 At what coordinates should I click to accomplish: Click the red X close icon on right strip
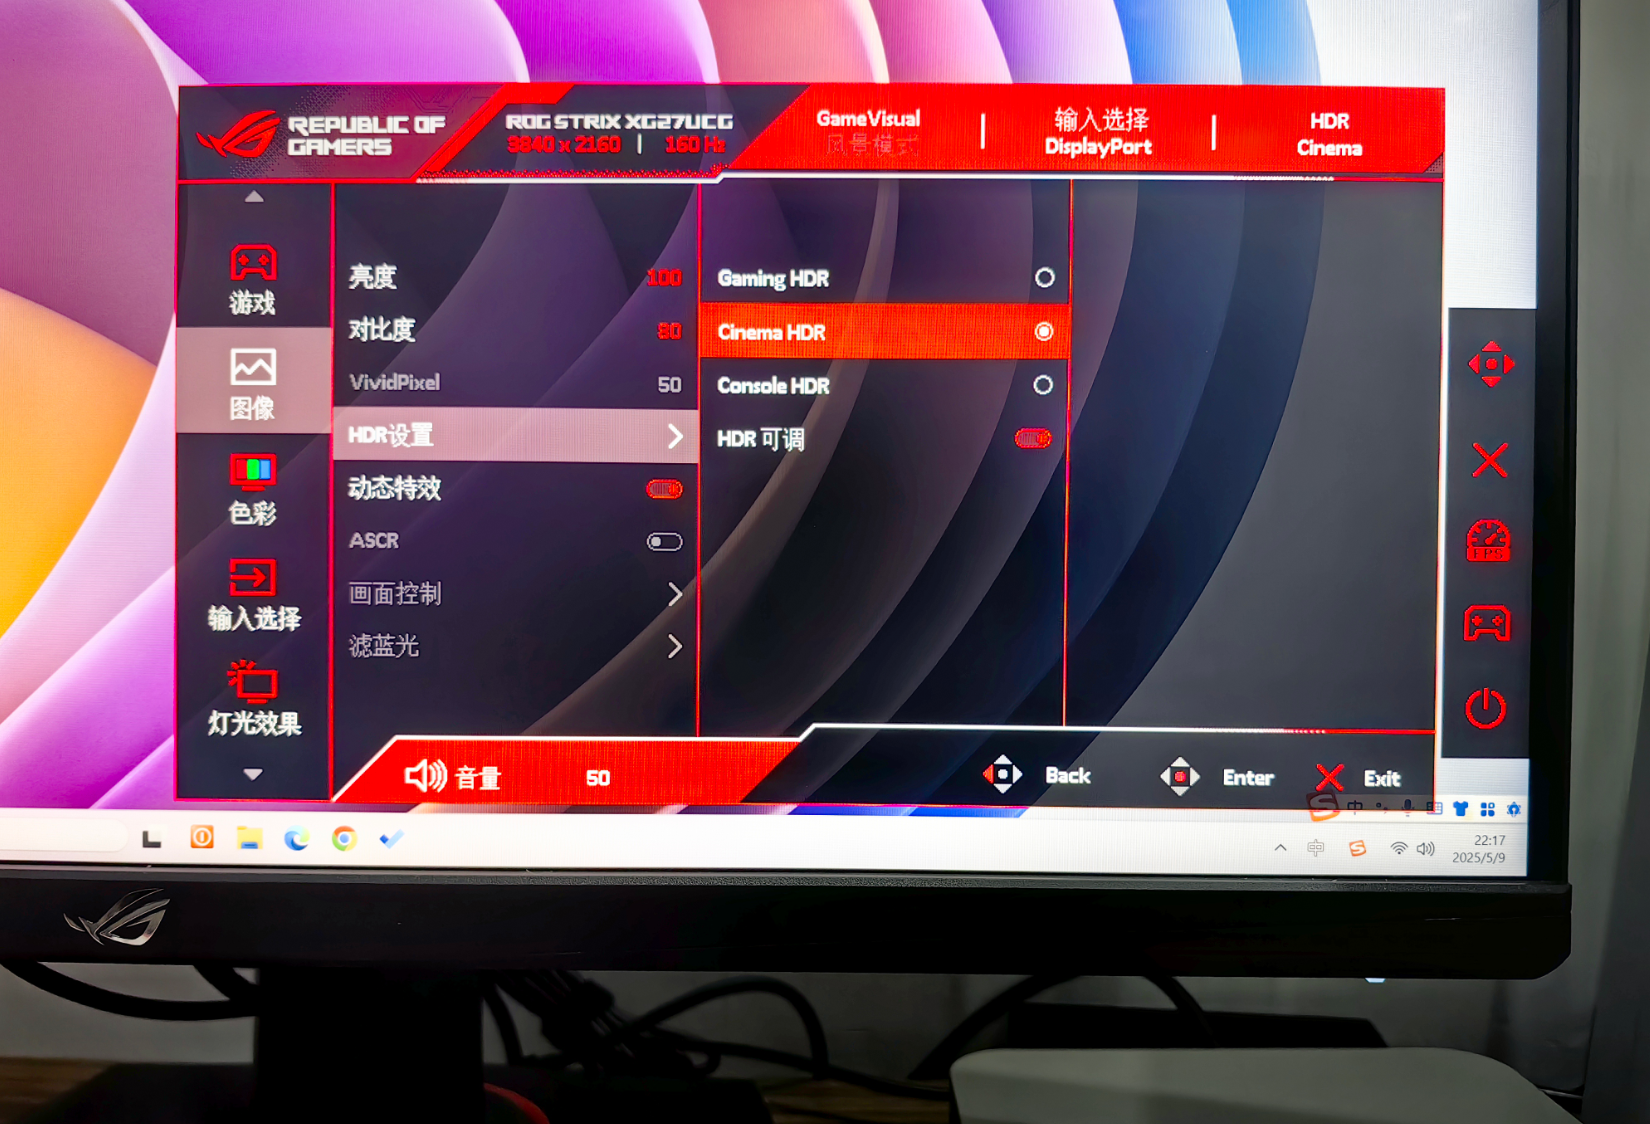pos(1490,460)
